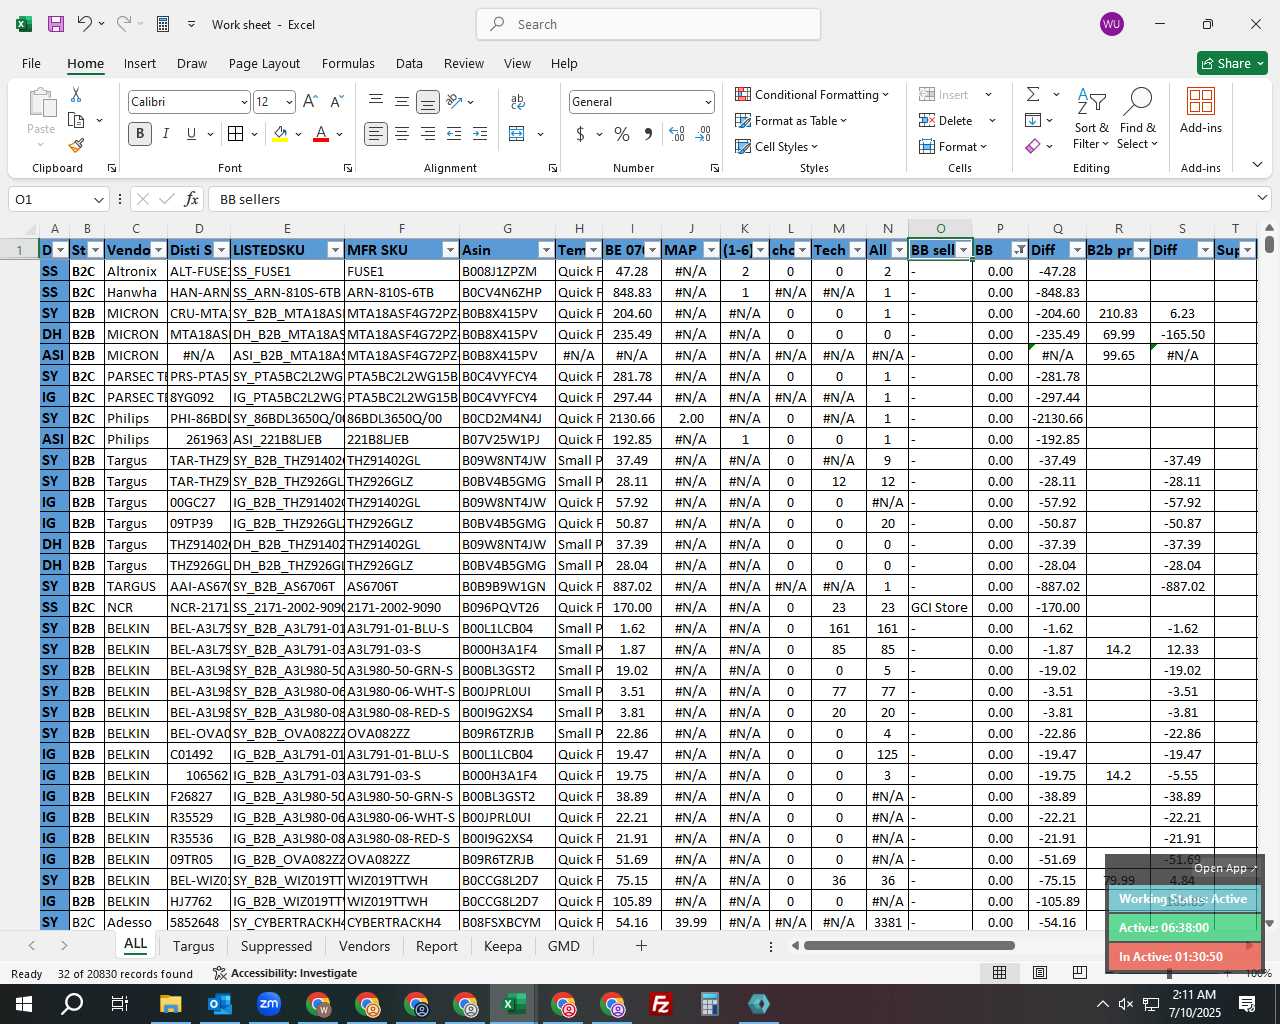Click Accessibility: Investigate in status bar

(285, 973)
